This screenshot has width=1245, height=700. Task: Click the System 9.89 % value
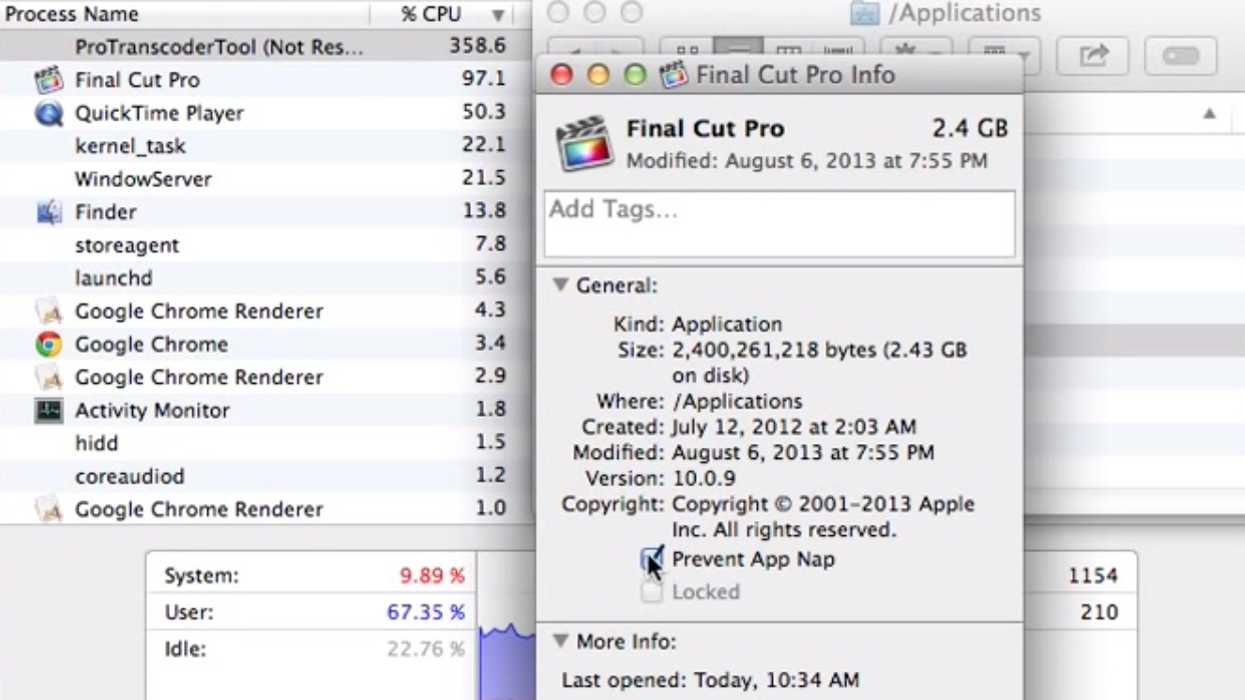point(432,576)
